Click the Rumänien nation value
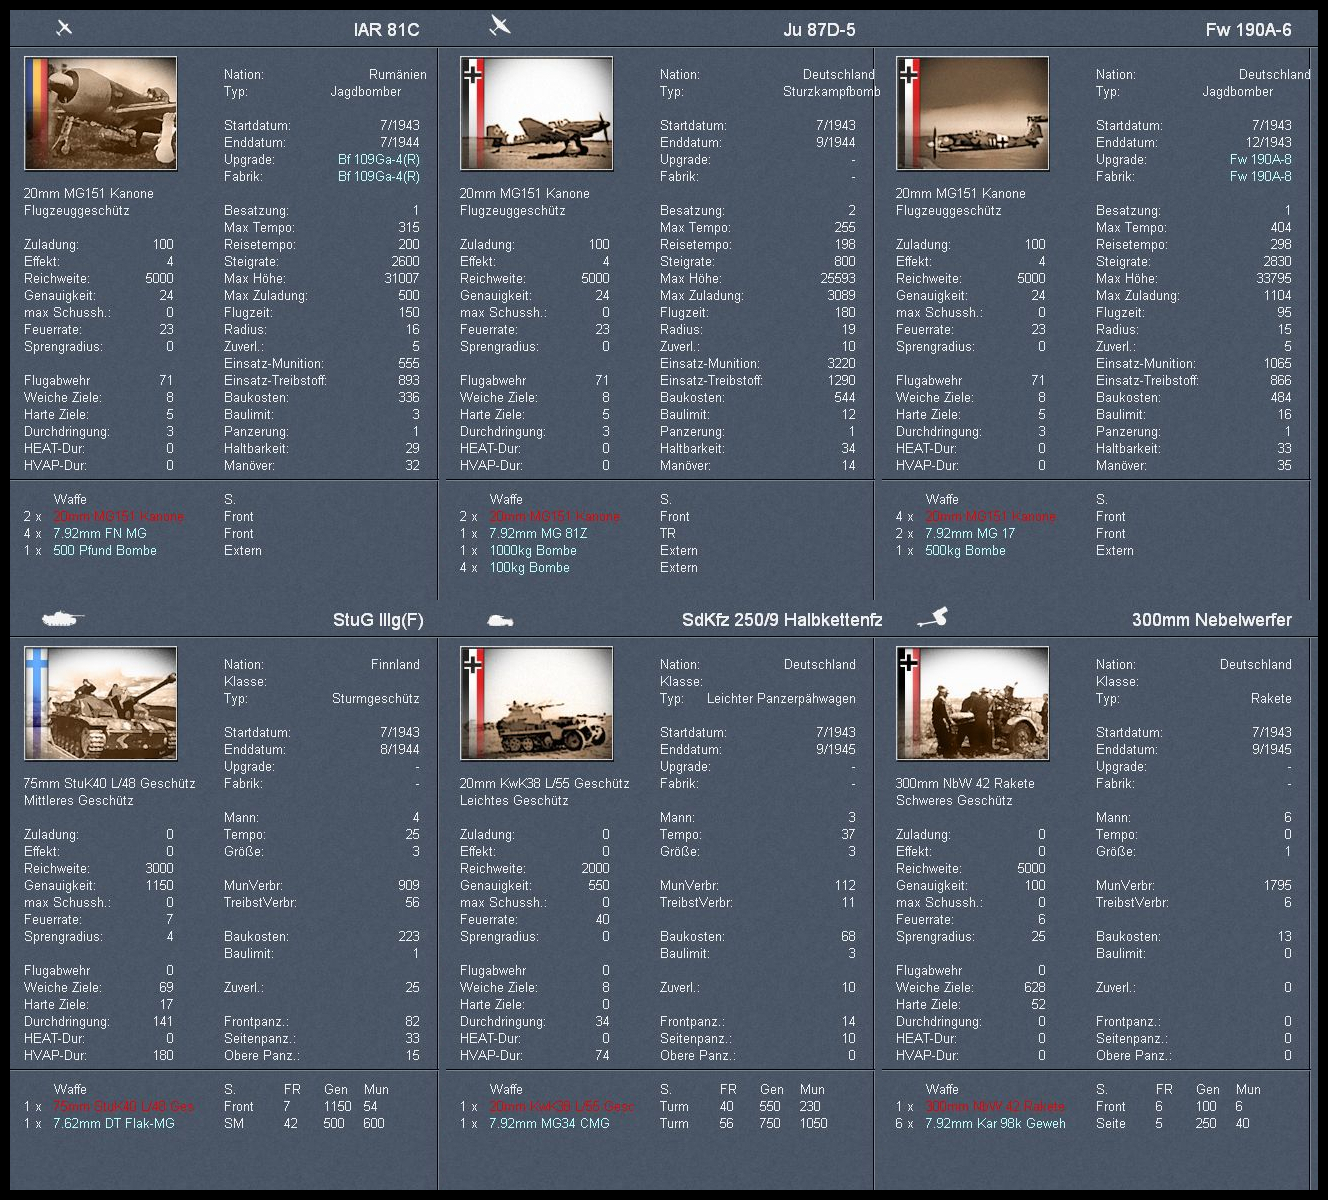This screenshot has width=1328, height=1200. pos(397,75)
